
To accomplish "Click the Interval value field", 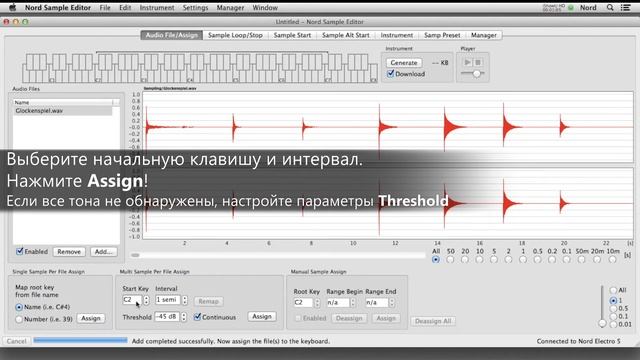I will pyautogui.click(x=167, y=300).
